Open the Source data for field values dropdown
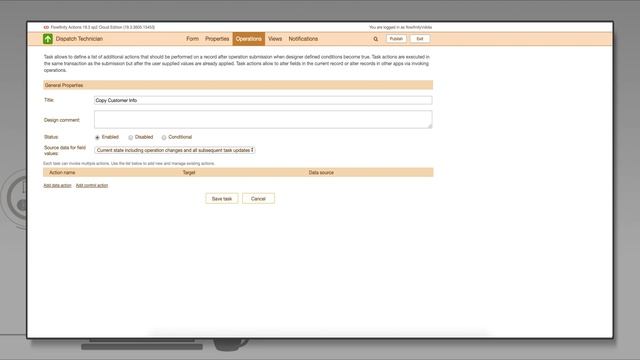Screen dimensions: 640x360 click(x=175, y=150)
